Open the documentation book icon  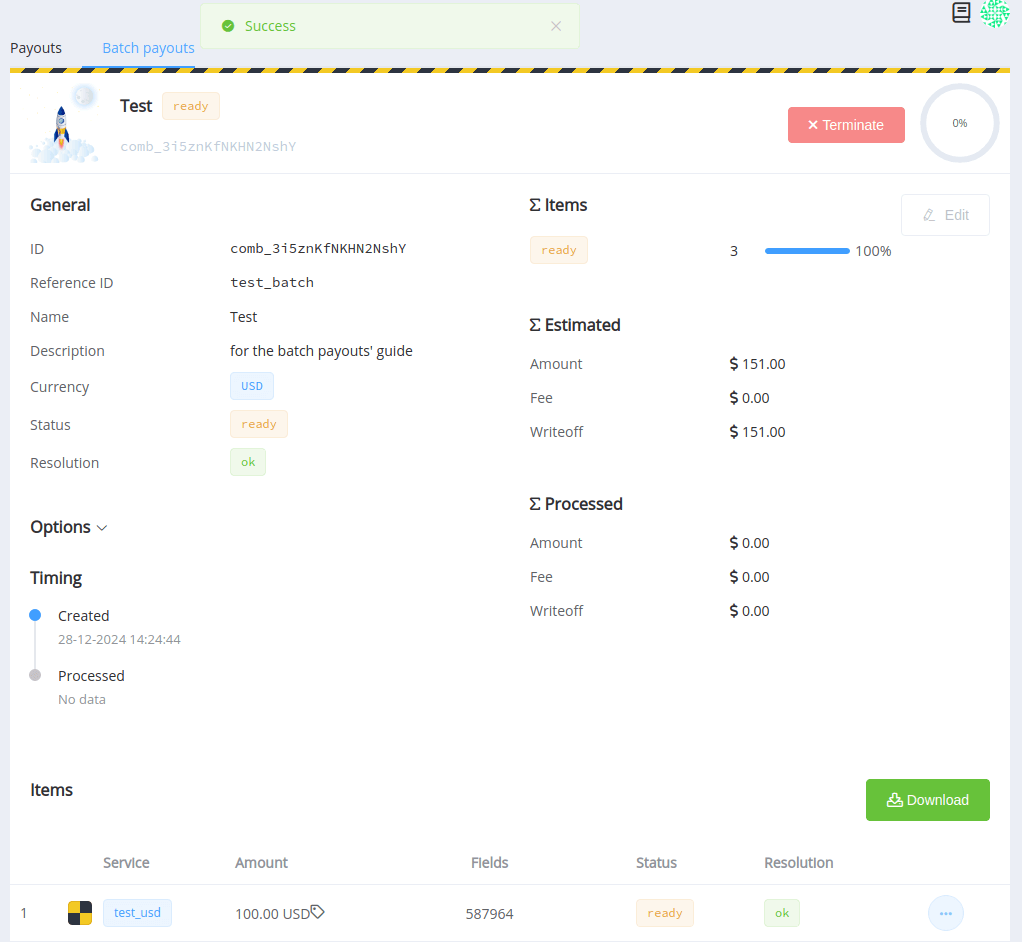click(961, 13)
